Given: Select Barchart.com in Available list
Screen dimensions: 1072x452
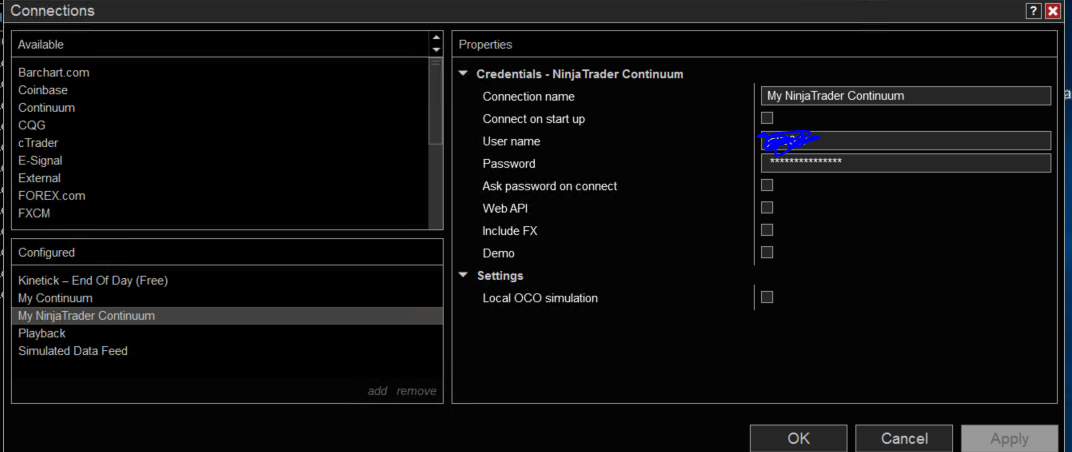Looking at the screenshot, I should coord(54,72).
